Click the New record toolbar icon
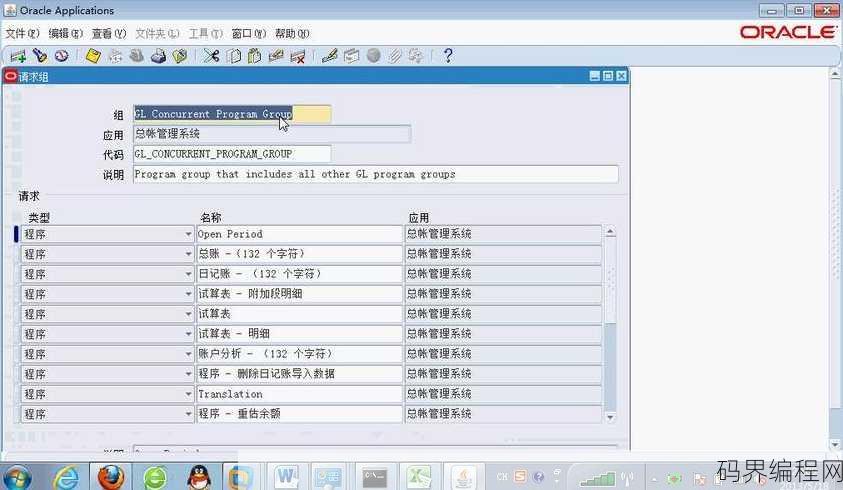Screen dimensions: 843x490 [x=18, y=56]
